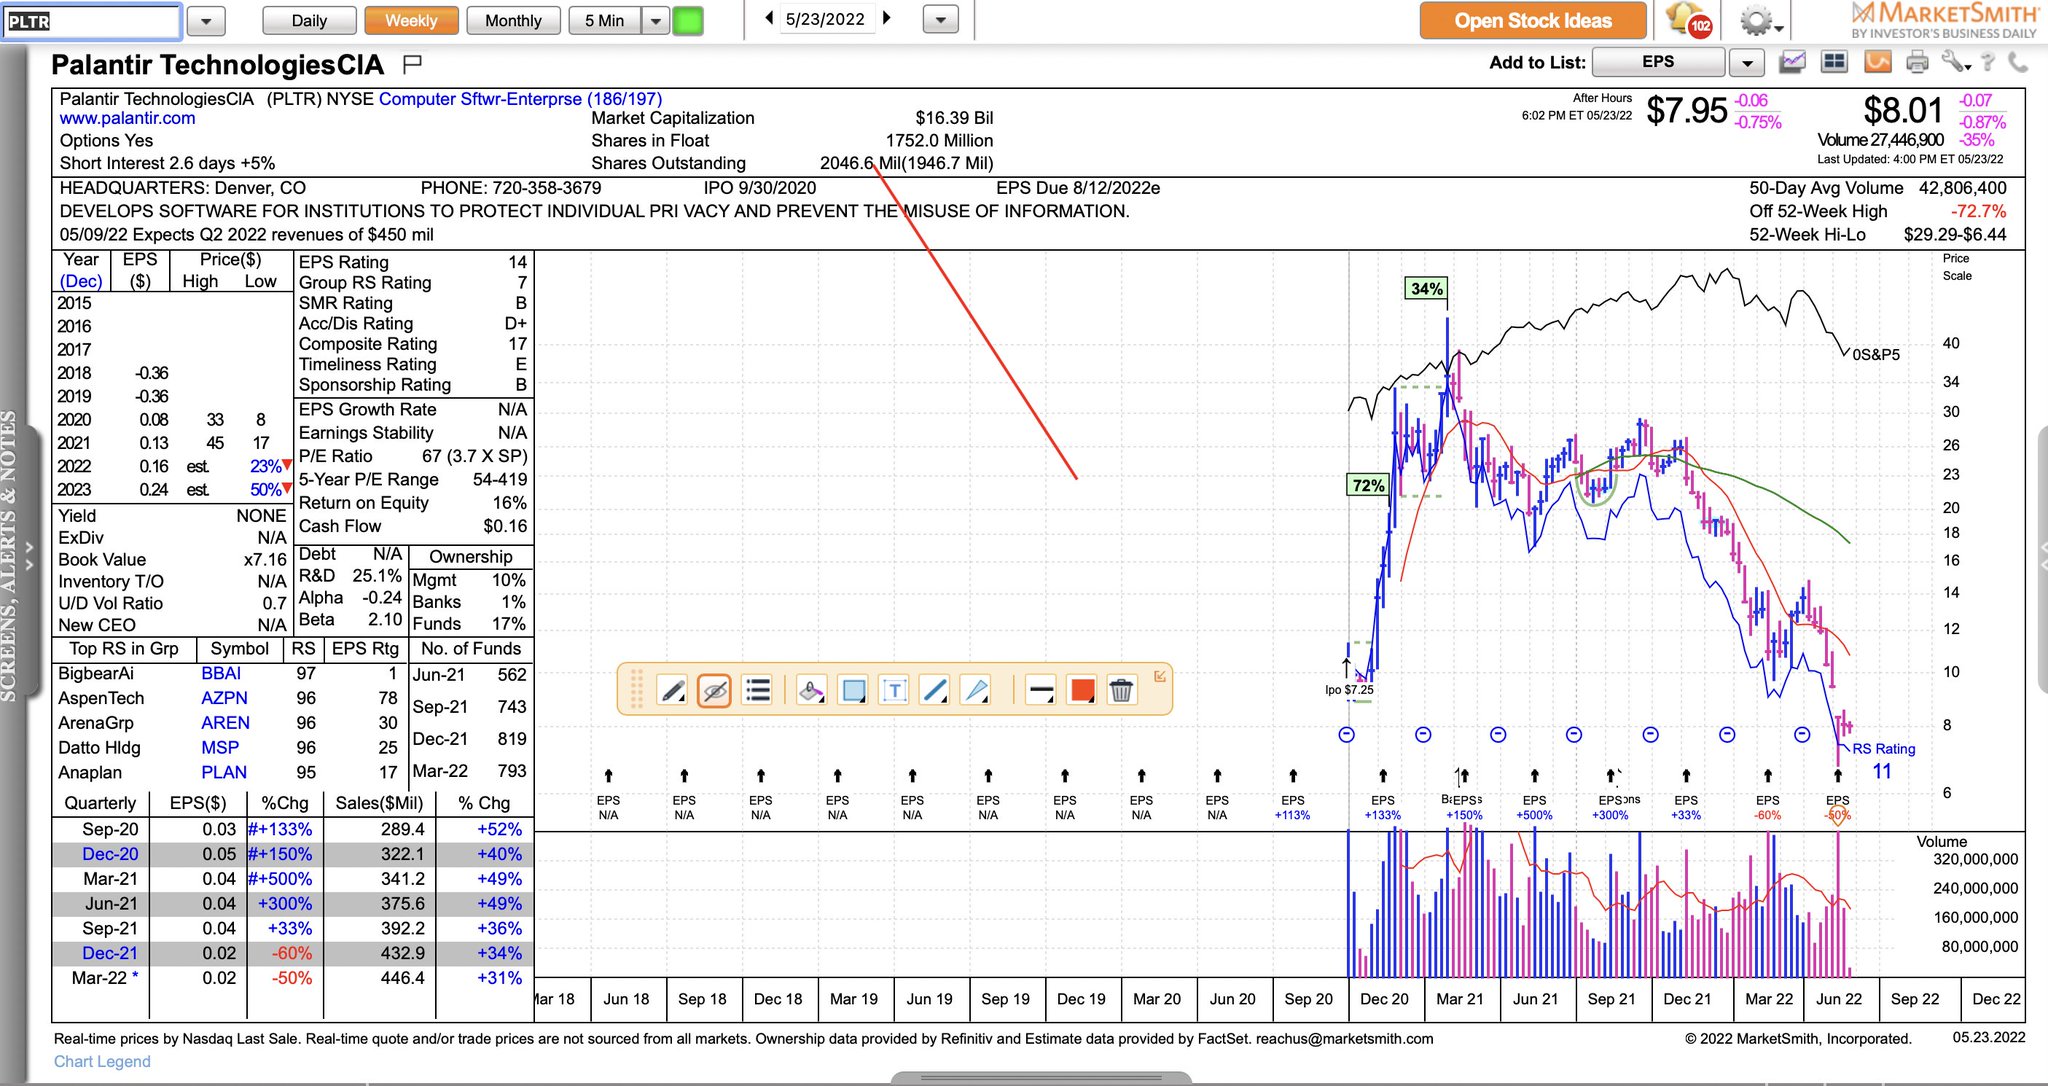Select the pencil drawing tool

(673, 690)
